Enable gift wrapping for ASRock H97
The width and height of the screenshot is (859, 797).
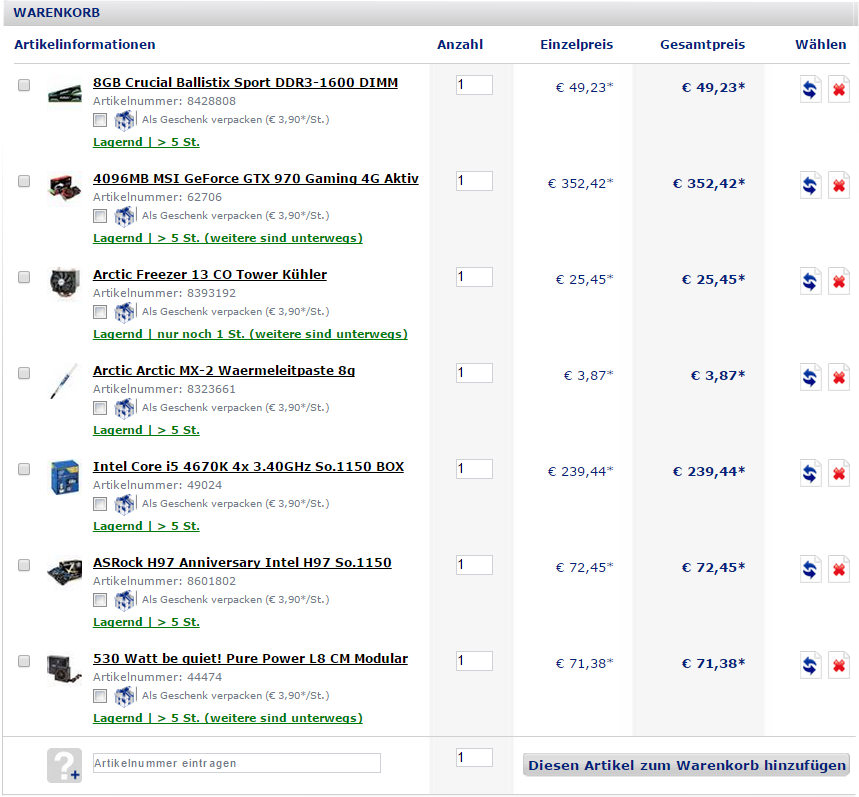tap(100, 600)
